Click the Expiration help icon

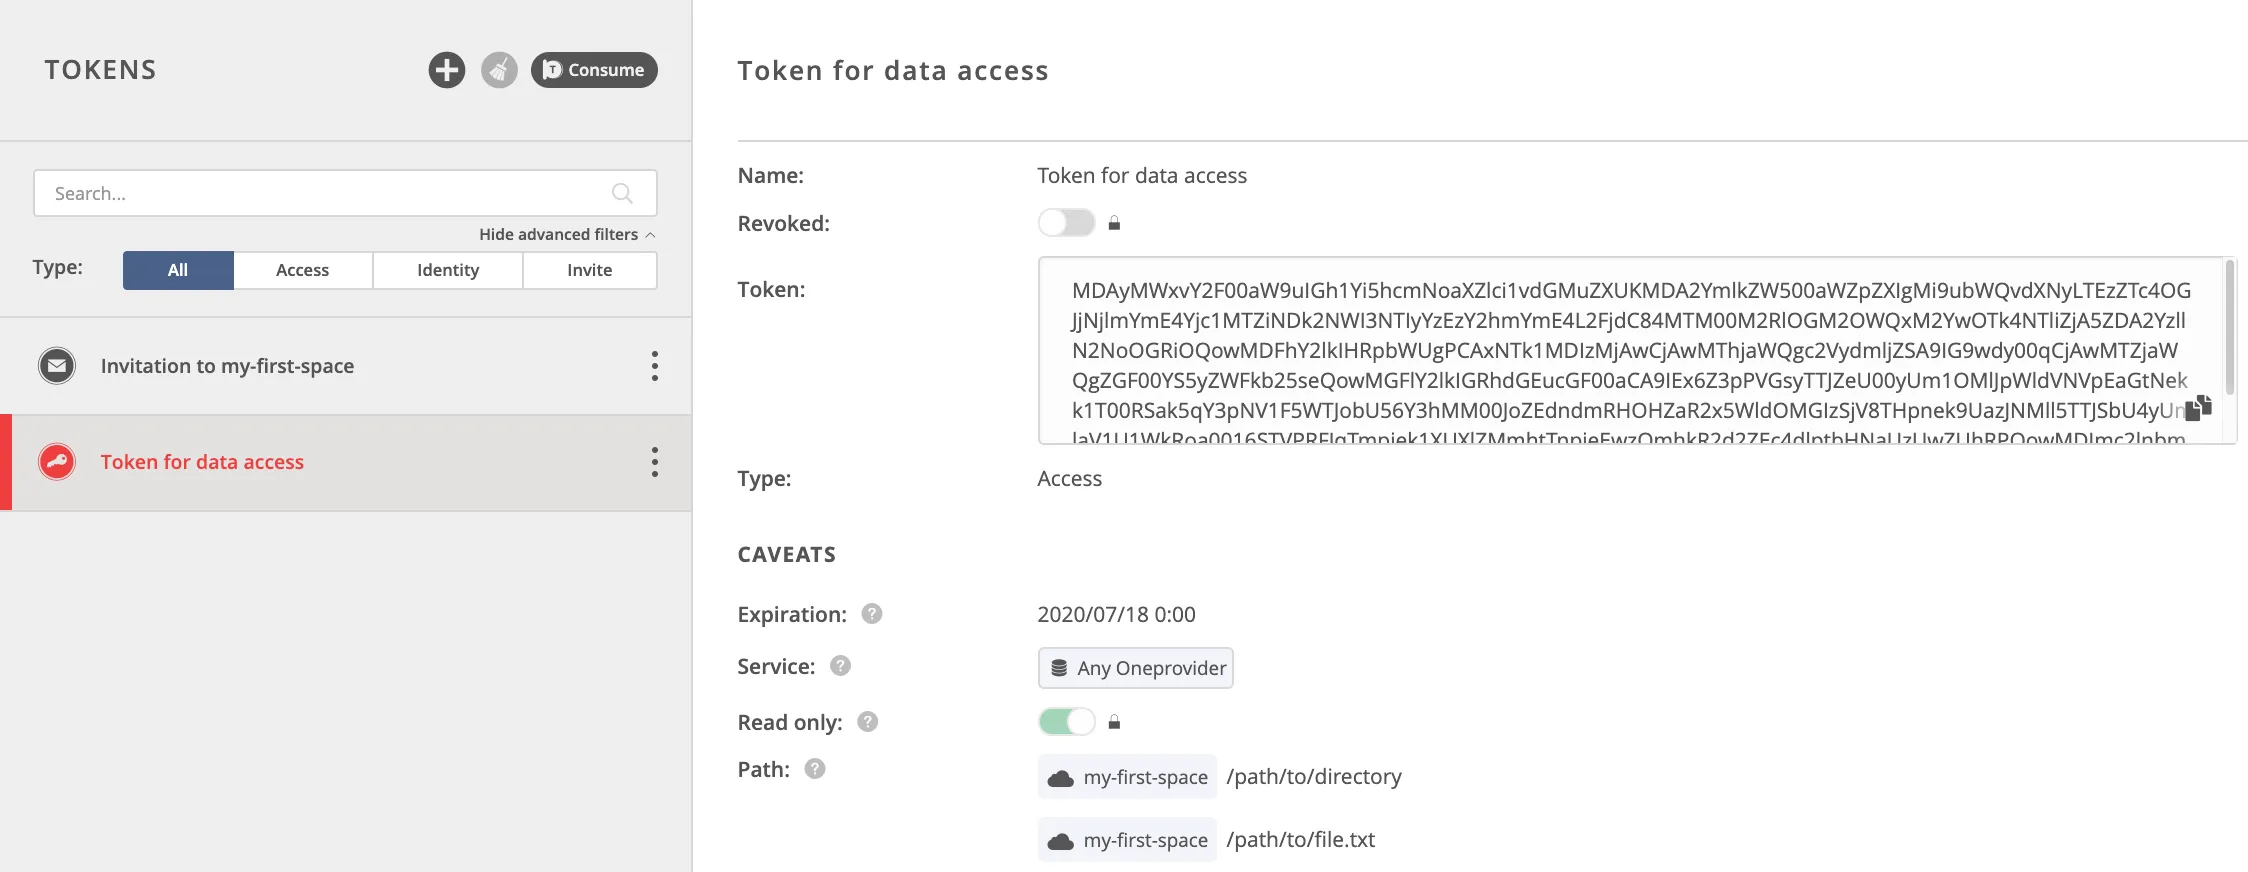tap(872, 614)
